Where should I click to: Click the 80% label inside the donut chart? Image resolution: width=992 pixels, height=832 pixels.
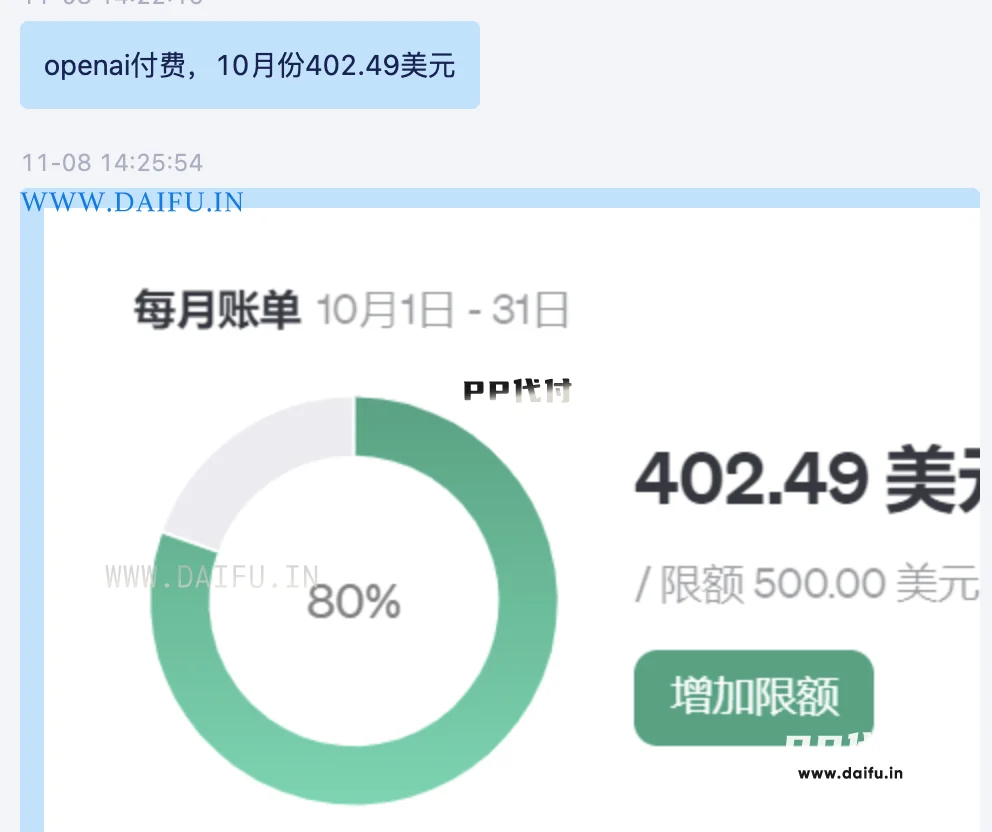pyautogui.click(x=354, y=601)
